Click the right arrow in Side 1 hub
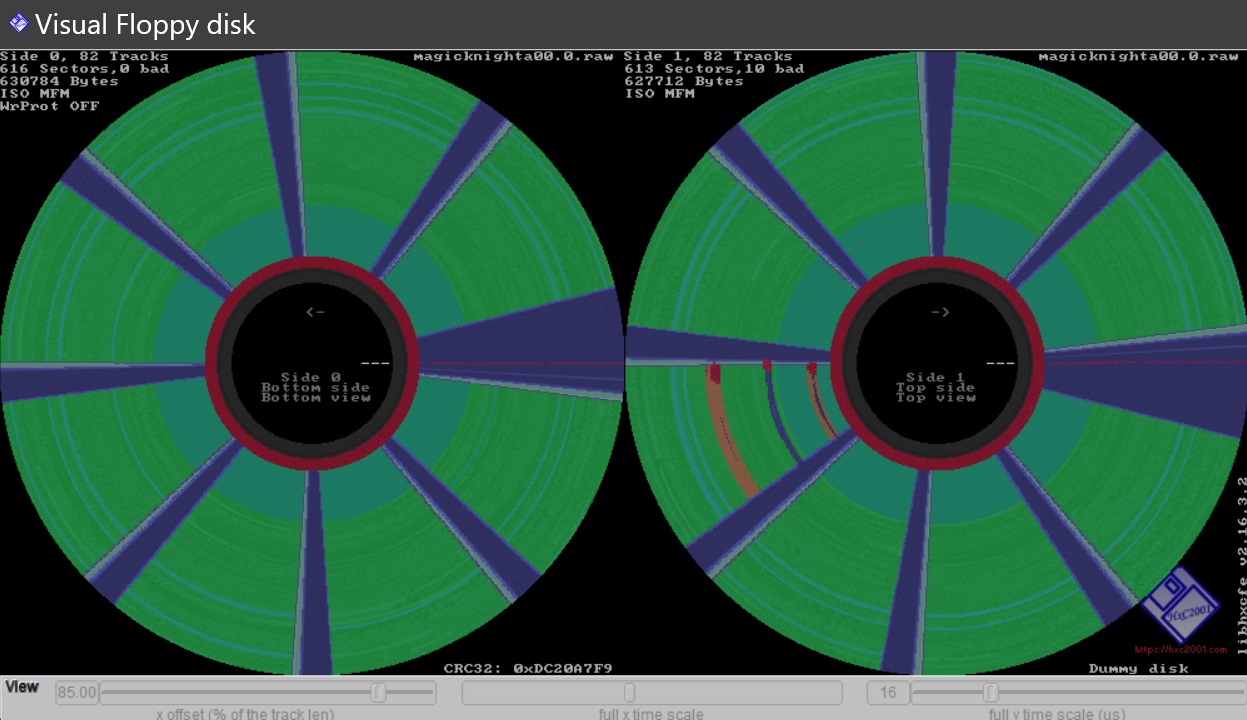 (940, 312)
